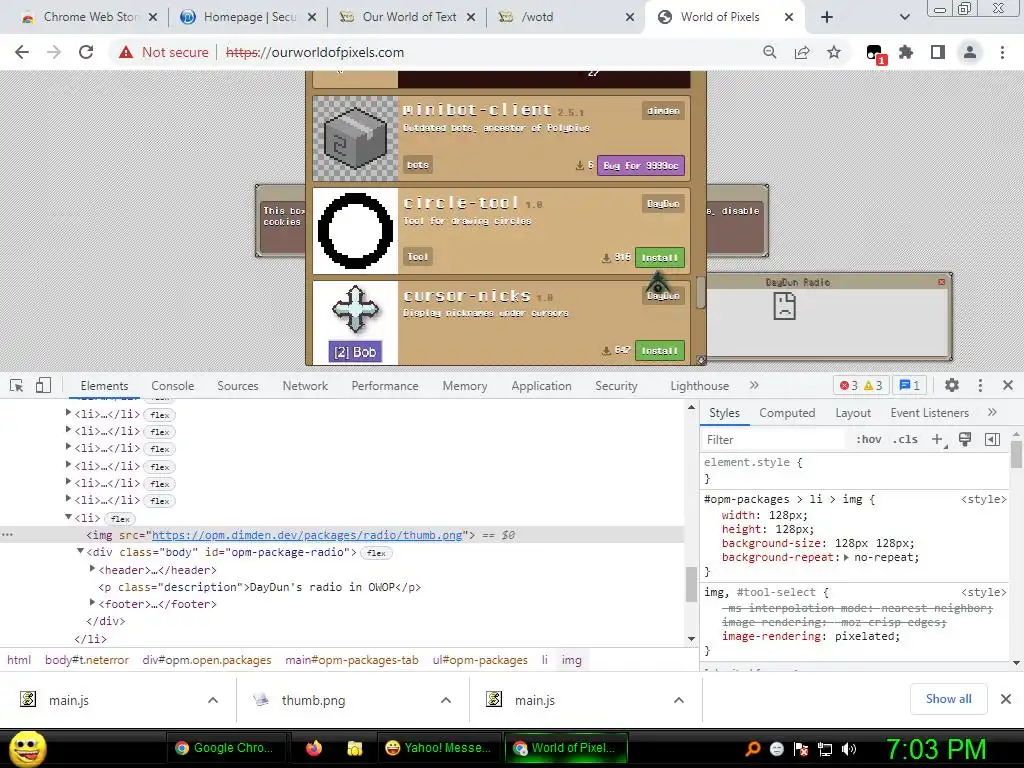Open a new browser tab
The width and height of the screenshot is (1024, 768).
[827, 17]
